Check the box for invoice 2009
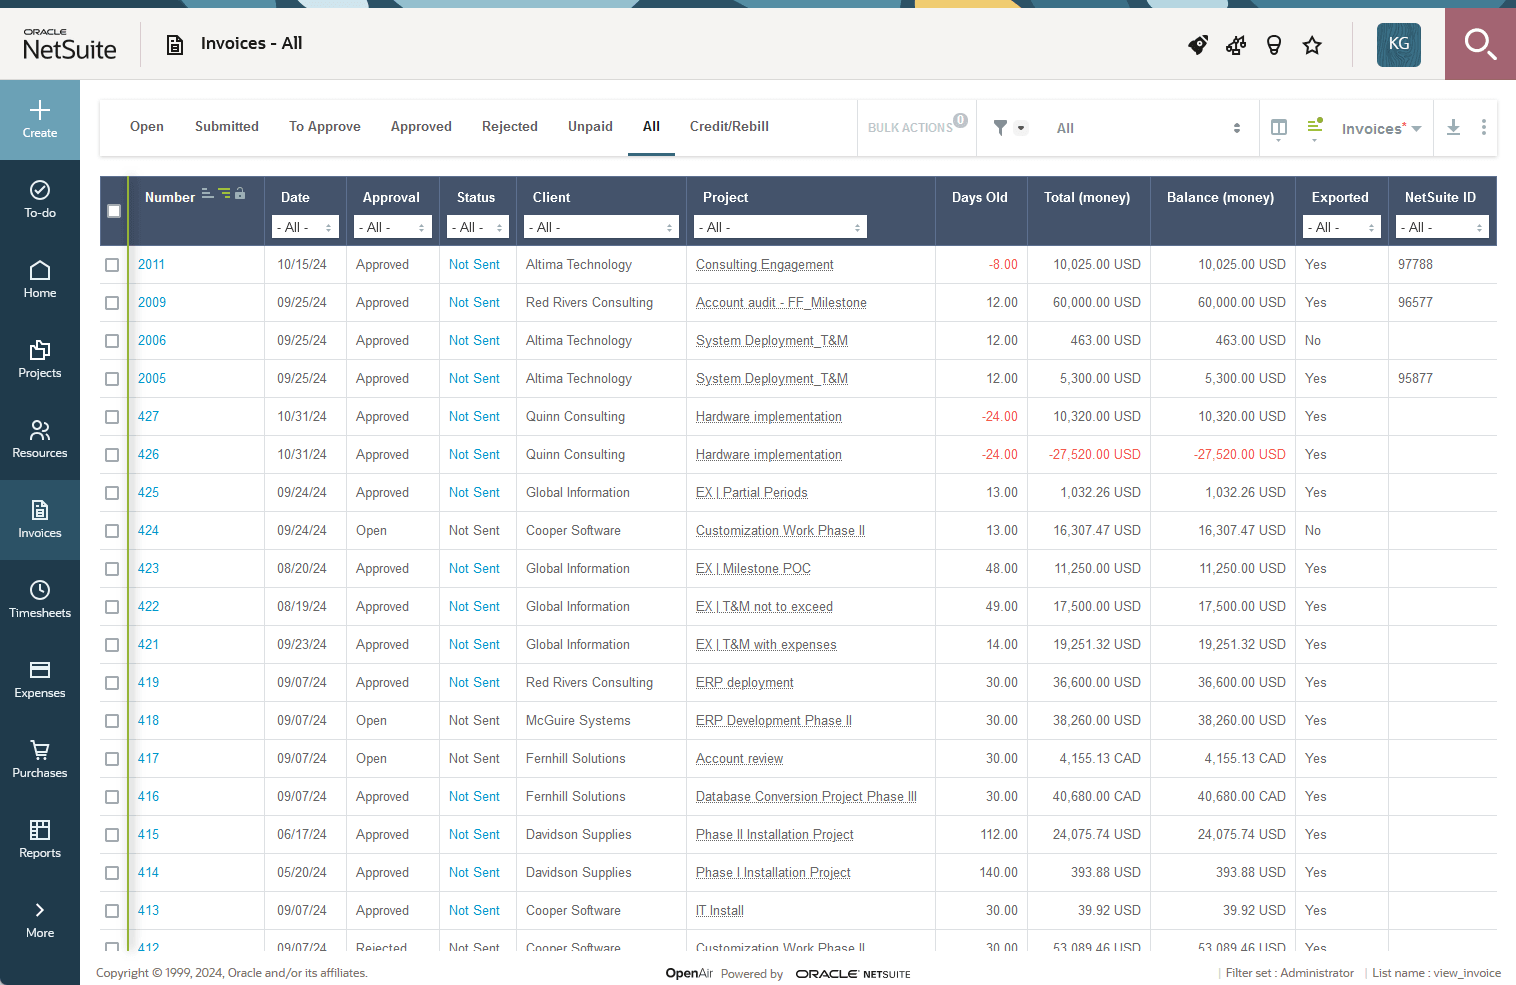1516x985 pixels. (112, 303)
